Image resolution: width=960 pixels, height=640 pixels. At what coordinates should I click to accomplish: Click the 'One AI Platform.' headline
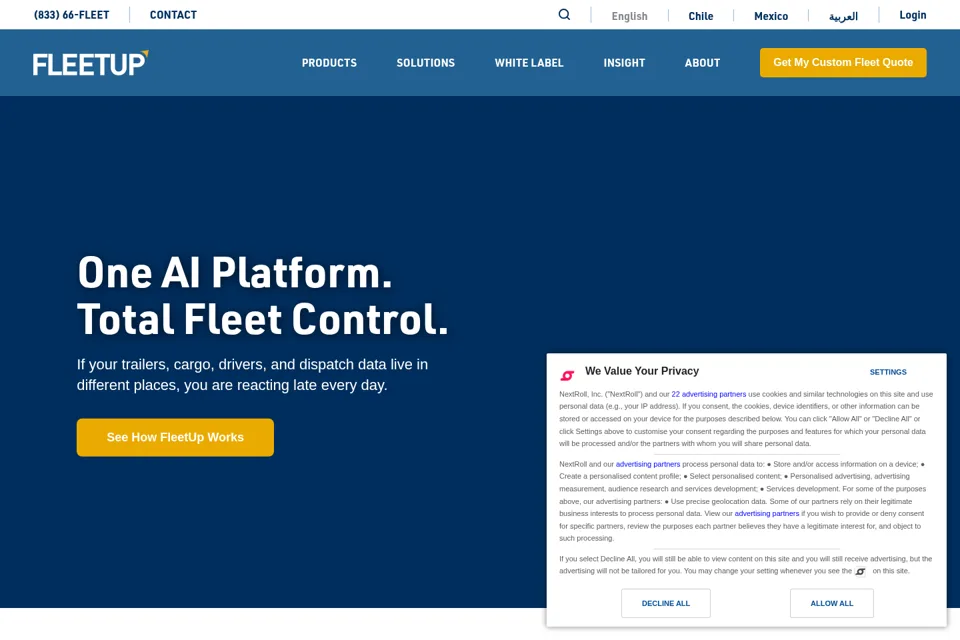(x=234, y=273)
